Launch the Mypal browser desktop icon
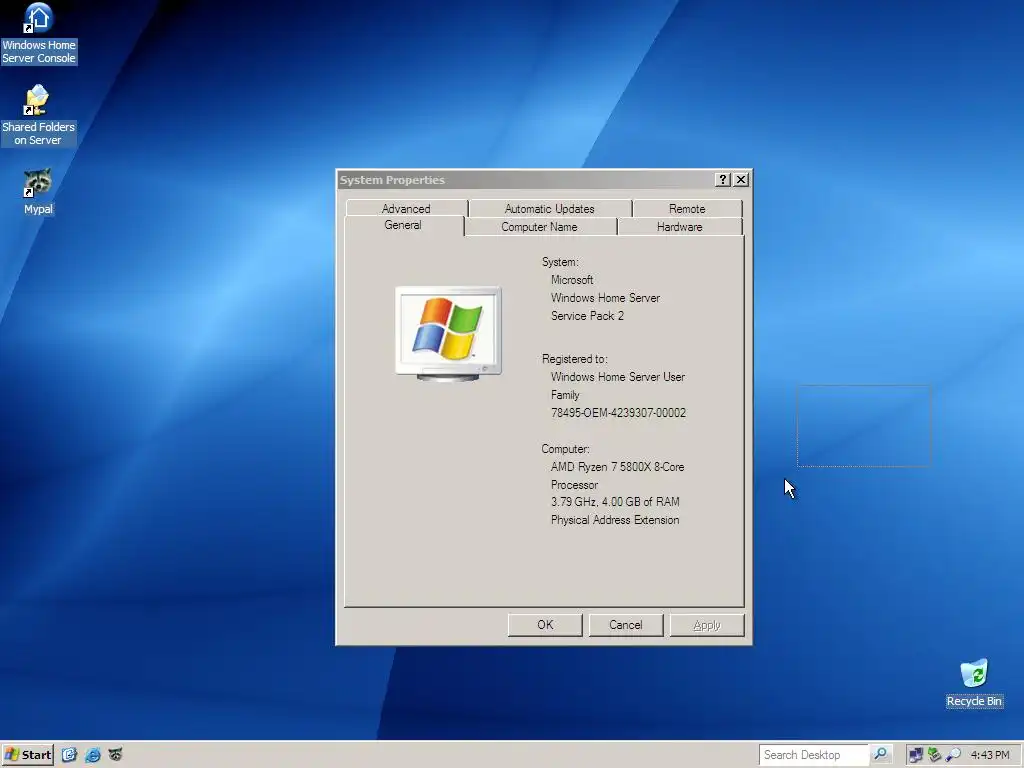Image resolution: width=1024 pixels, height=768 pixels. 38,192
